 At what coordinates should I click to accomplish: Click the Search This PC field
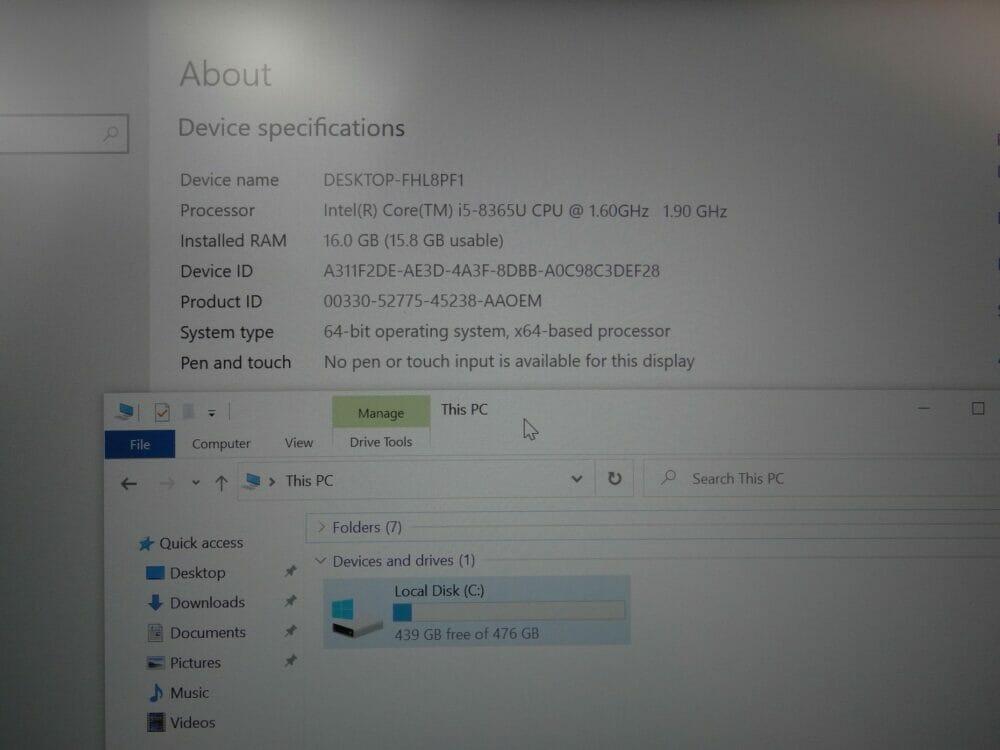coord(821,478)
